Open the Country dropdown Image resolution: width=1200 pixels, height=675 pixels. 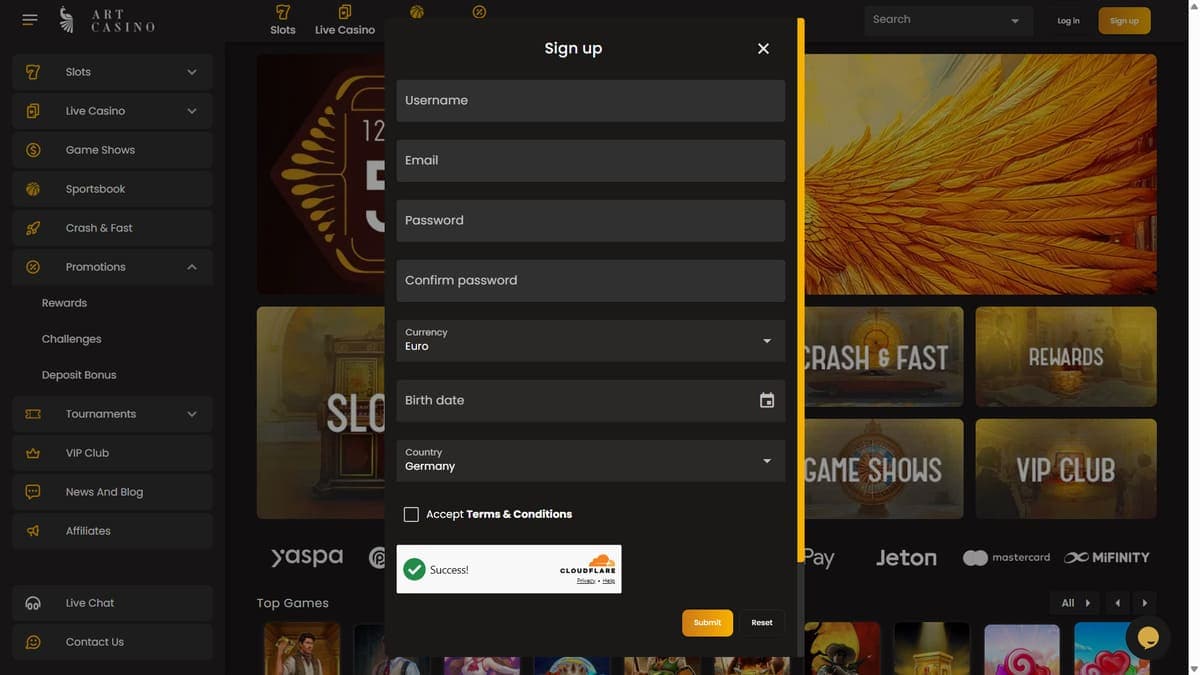coord(590,460)
